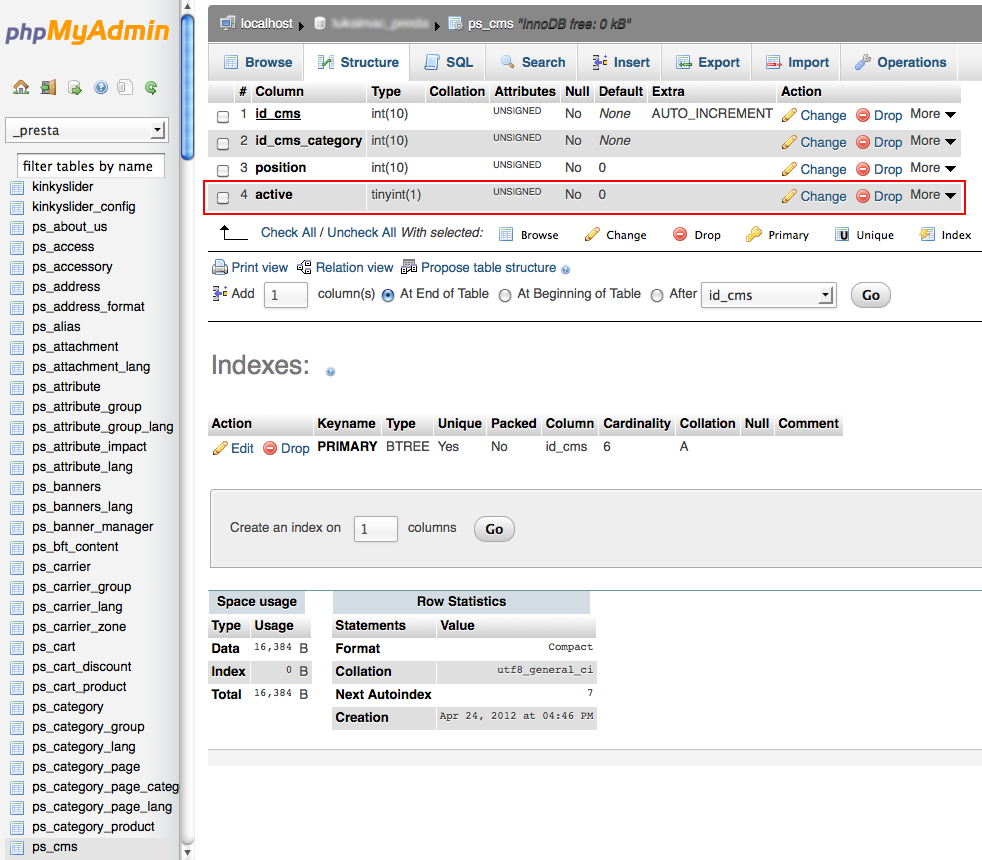Expand More options for position row
This screenshot has height=860, width=982.
(933, 168)
